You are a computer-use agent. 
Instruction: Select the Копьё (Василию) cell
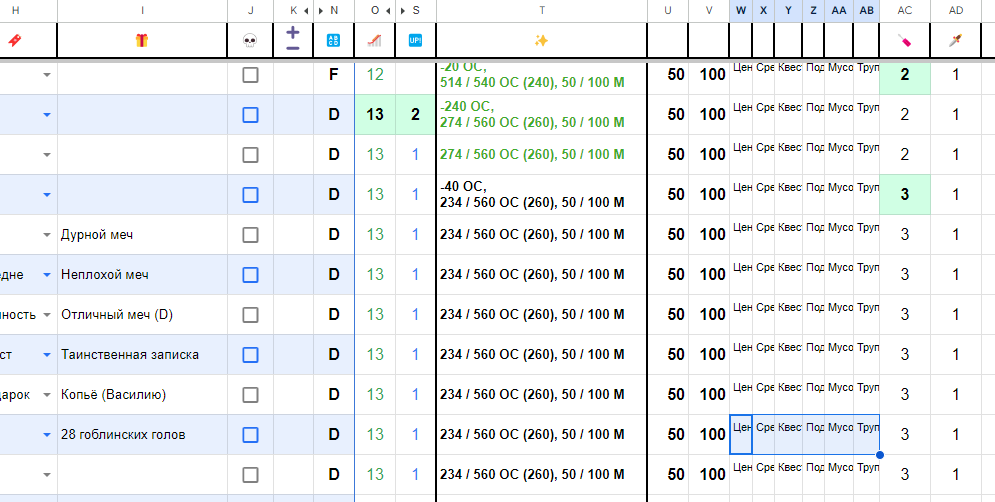[x=142, y=395]
